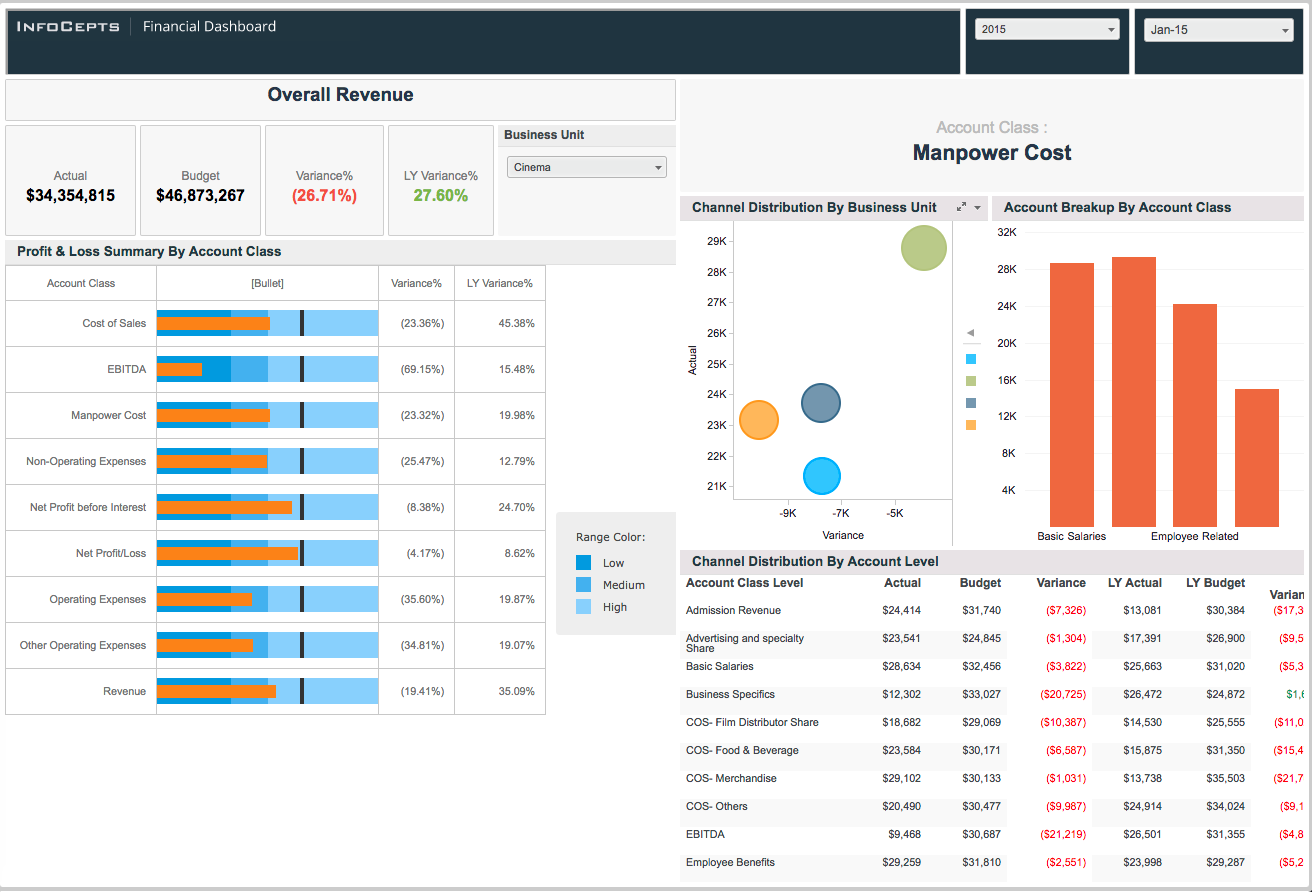The width and height of the screenshot is (1312, 892).
Task: Click the High range color square
Action: point(585,607)
